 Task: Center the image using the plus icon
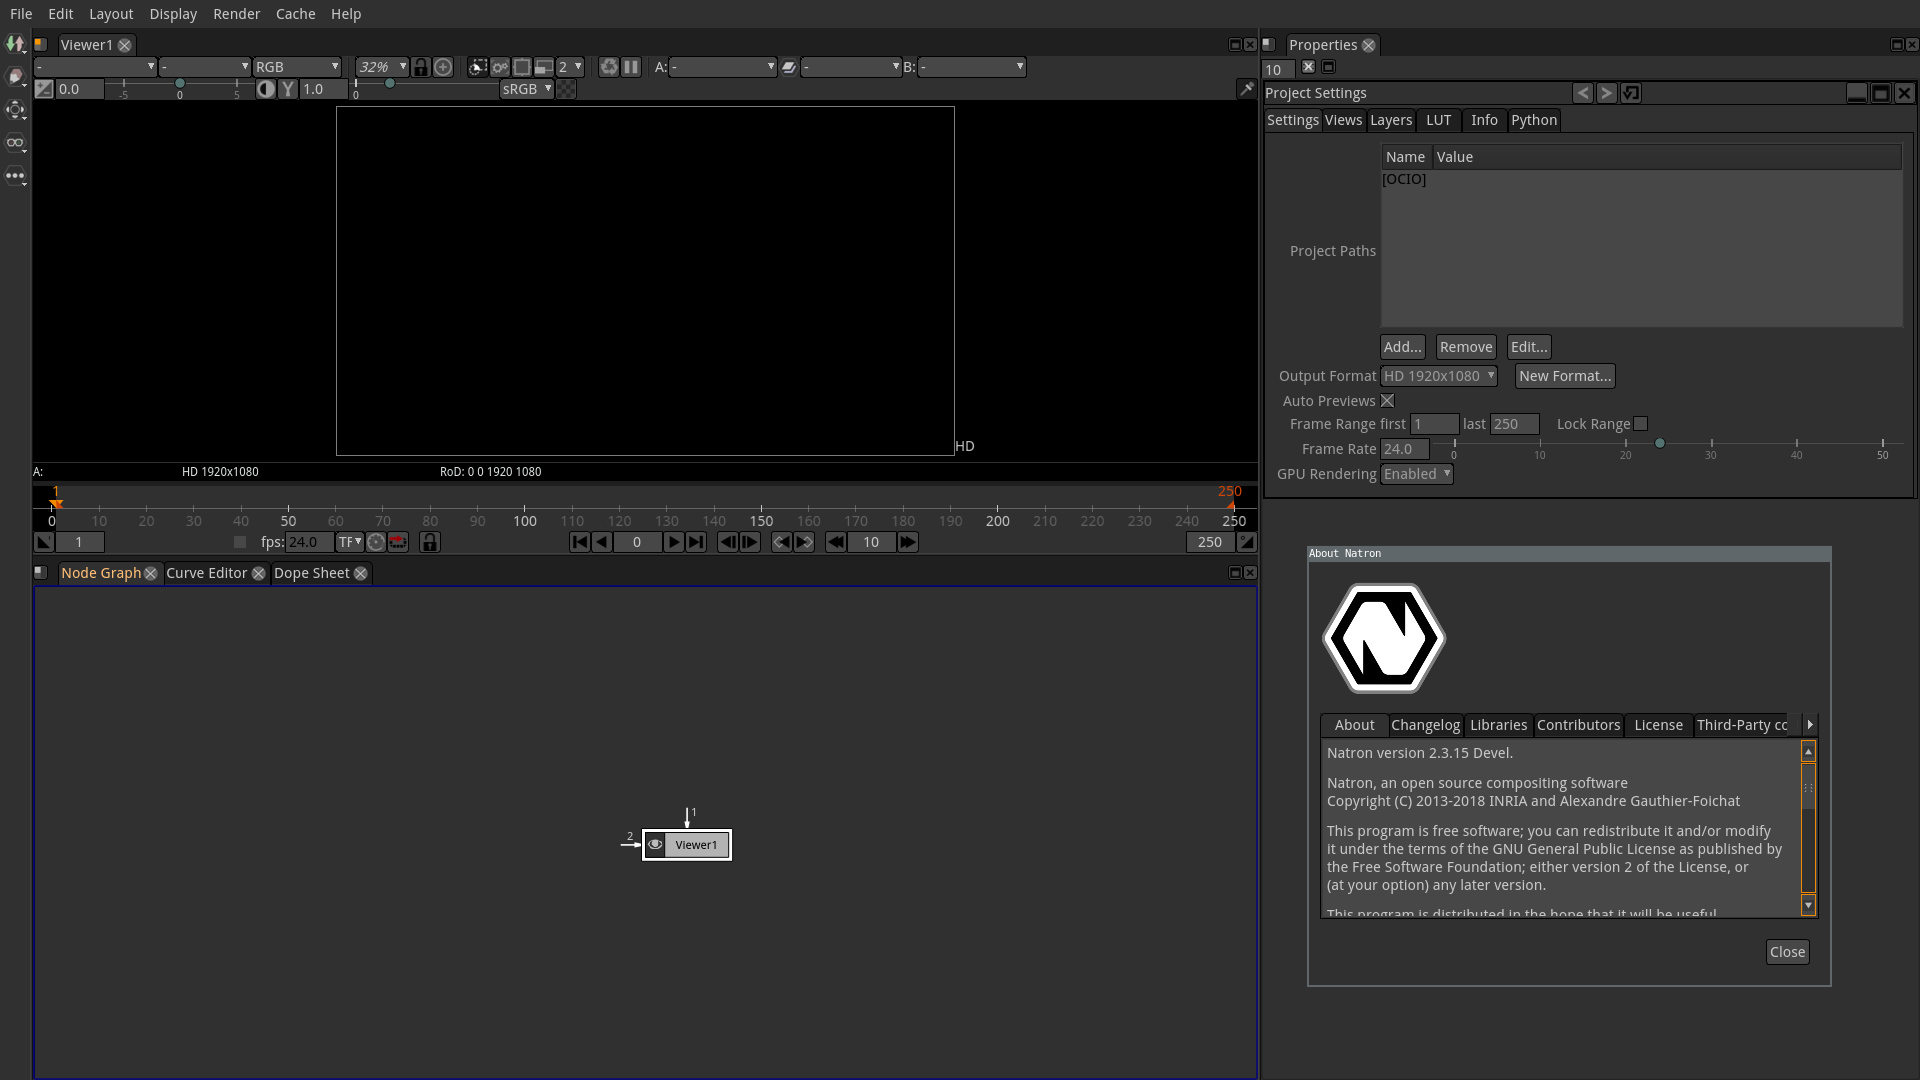(443, 67)
